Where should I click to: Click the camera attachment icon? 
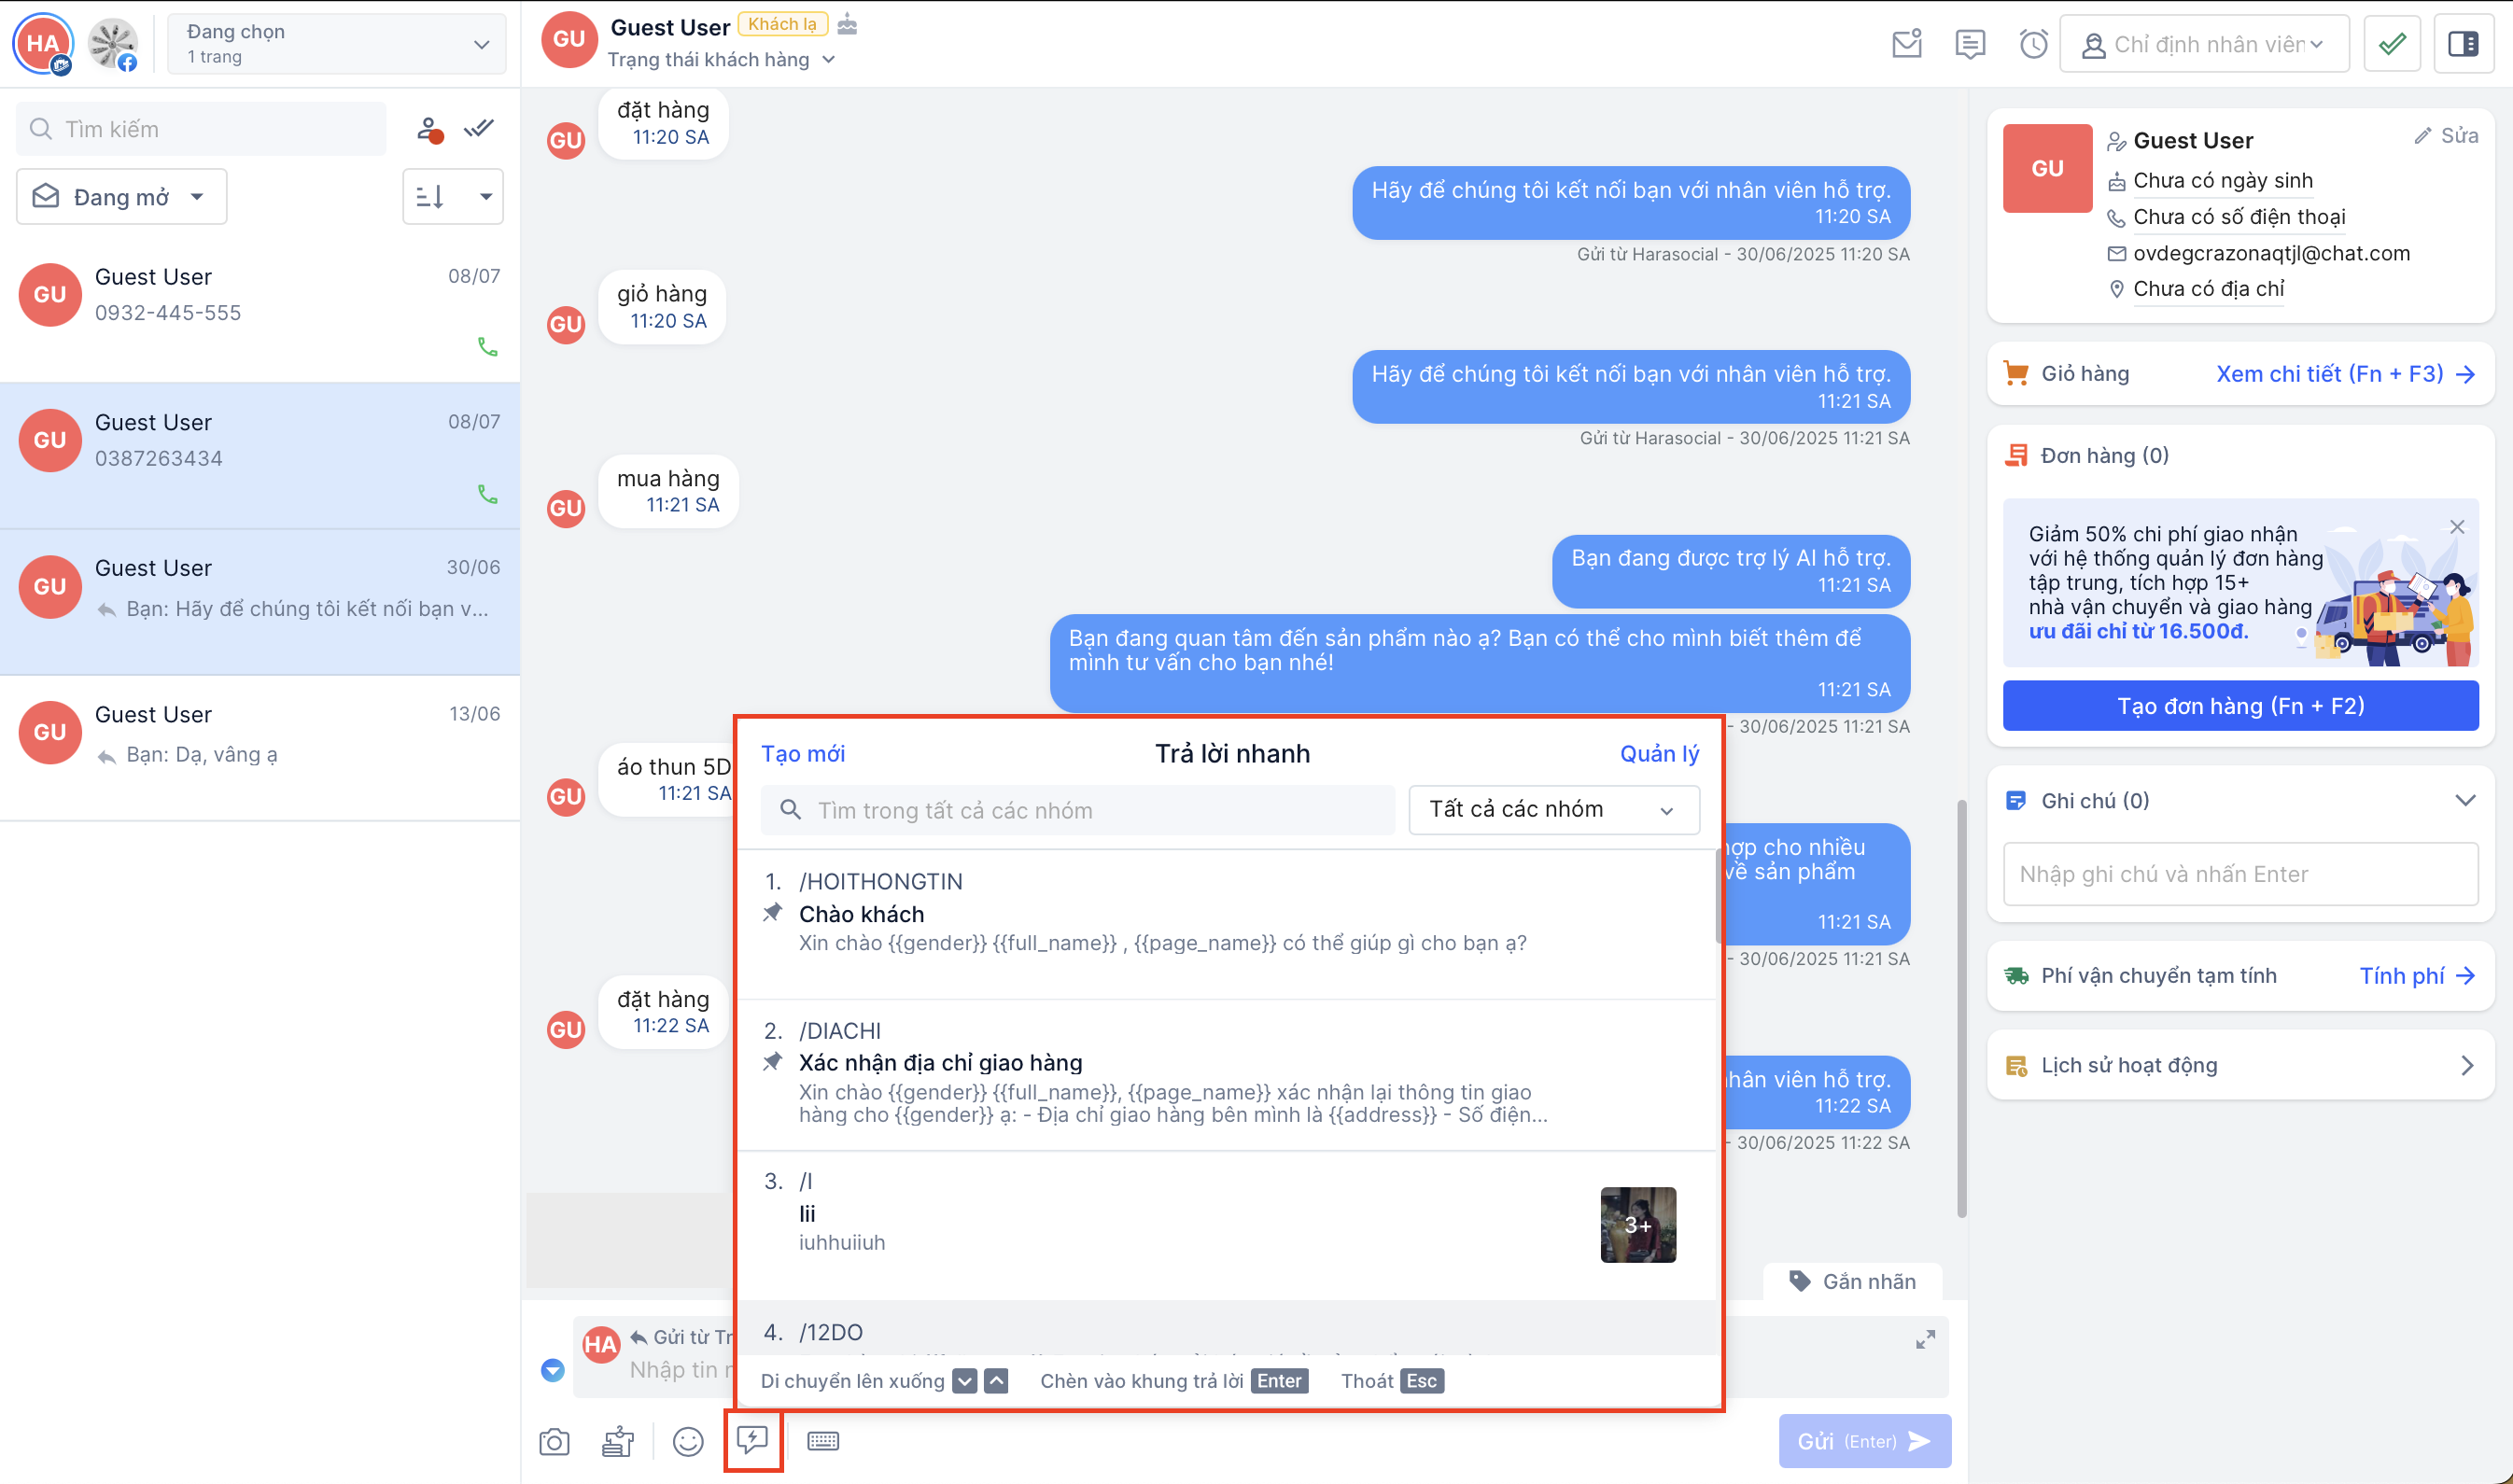[x=554, y=1441]
